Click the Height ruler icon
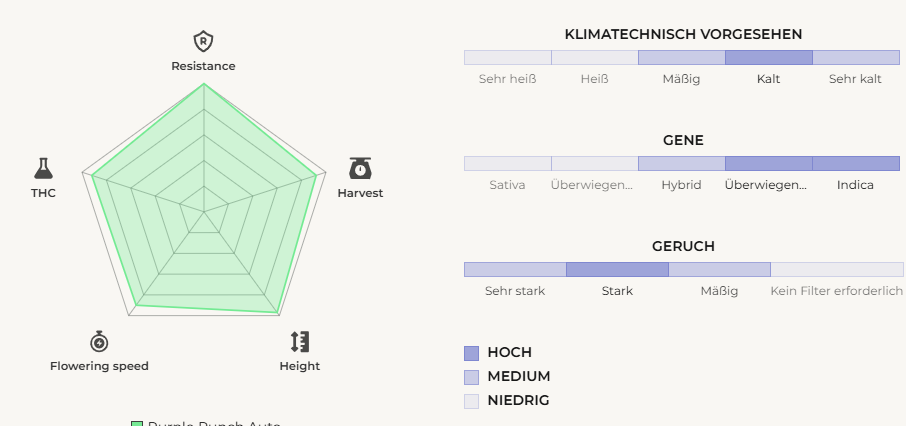The width and height of the screenshot is (906, 426). [300, 341]
